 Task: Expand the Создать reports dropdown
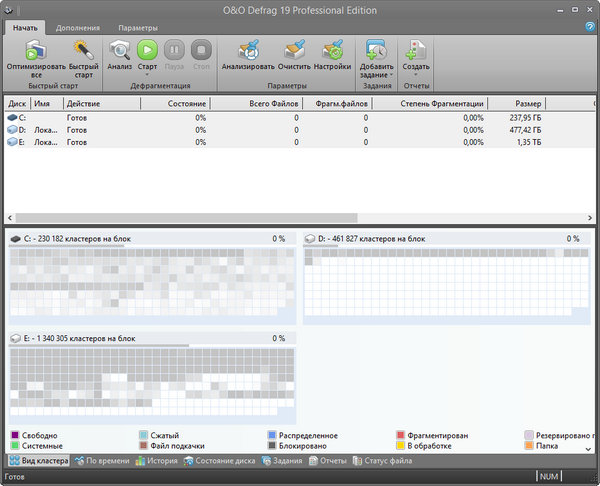[414, 76]
